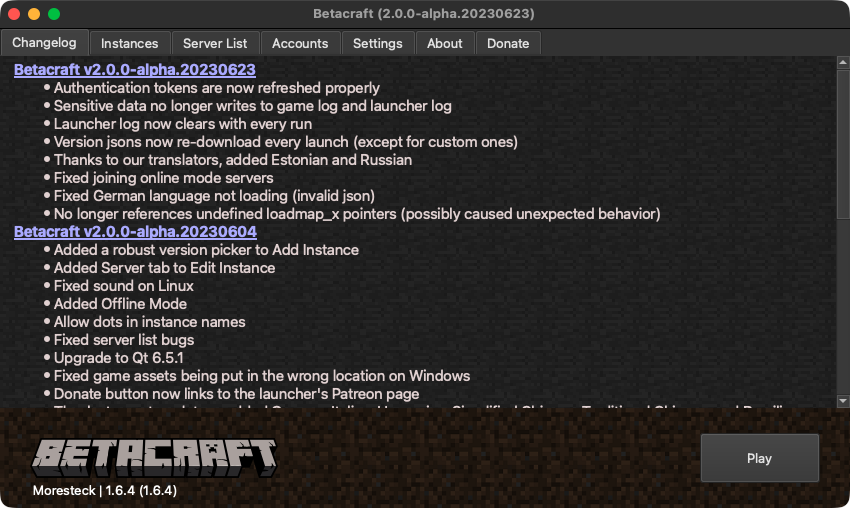Minimize window with the yellow button
The width and height of the screenshot is (850, 508).
click(x=34, y=14)
